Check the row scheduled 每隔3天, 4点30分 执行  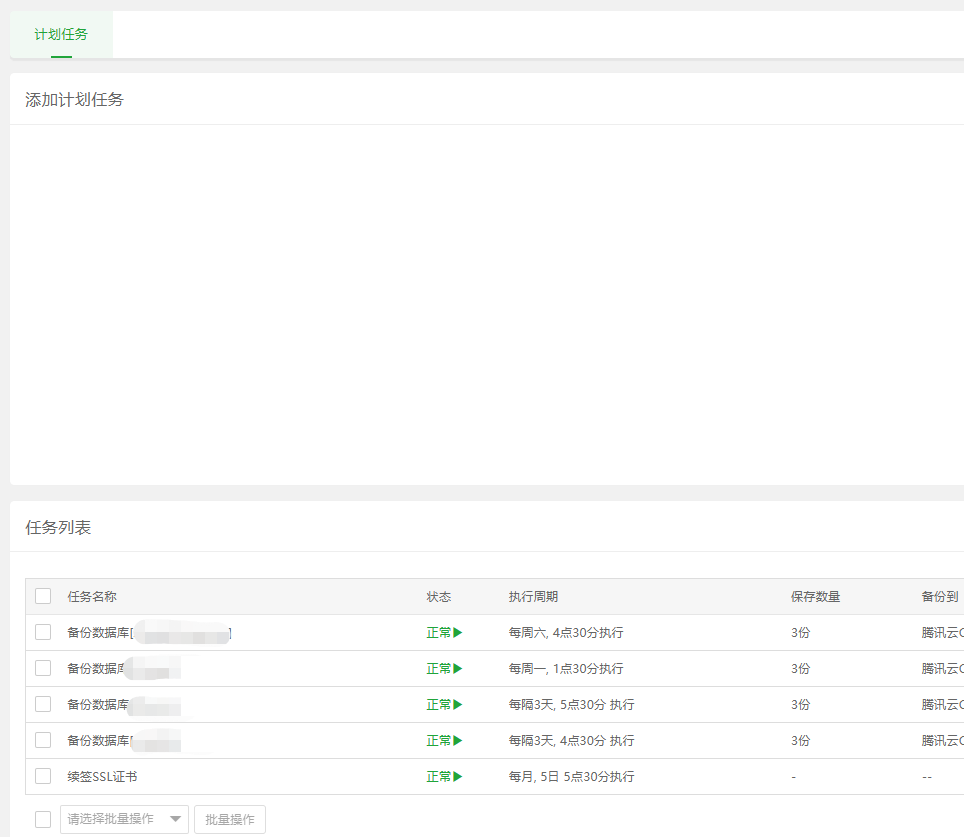coord(43,740)
